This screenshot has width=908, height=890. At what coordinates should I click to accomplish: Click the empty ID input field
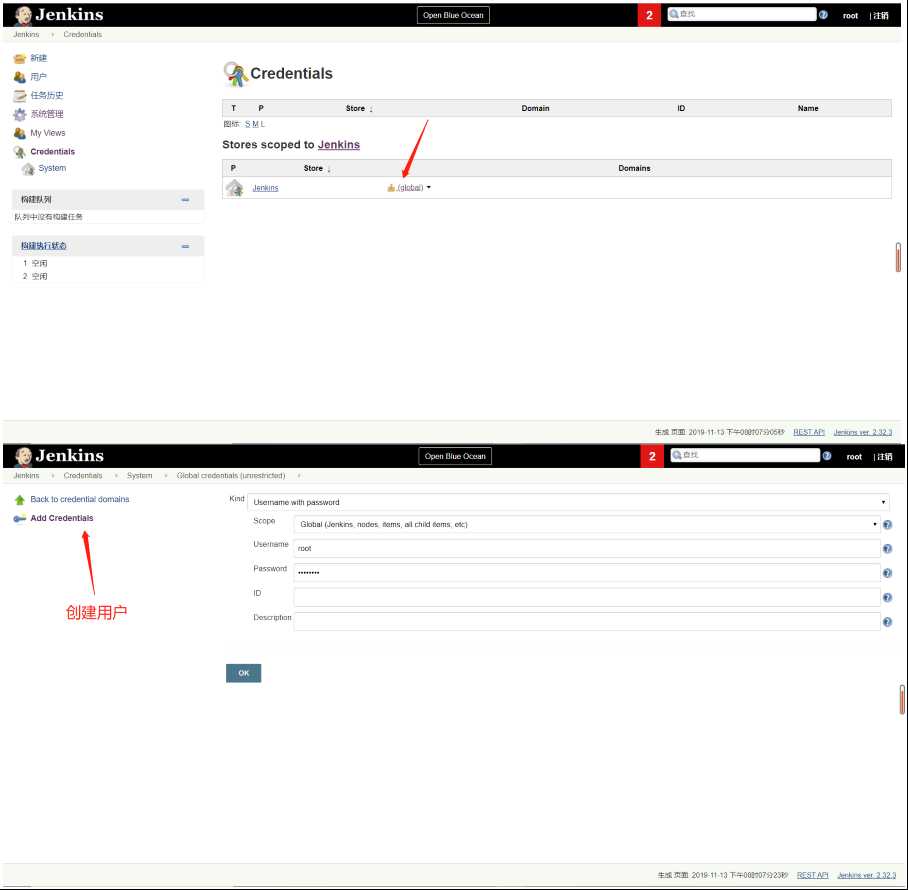[587, 597]
